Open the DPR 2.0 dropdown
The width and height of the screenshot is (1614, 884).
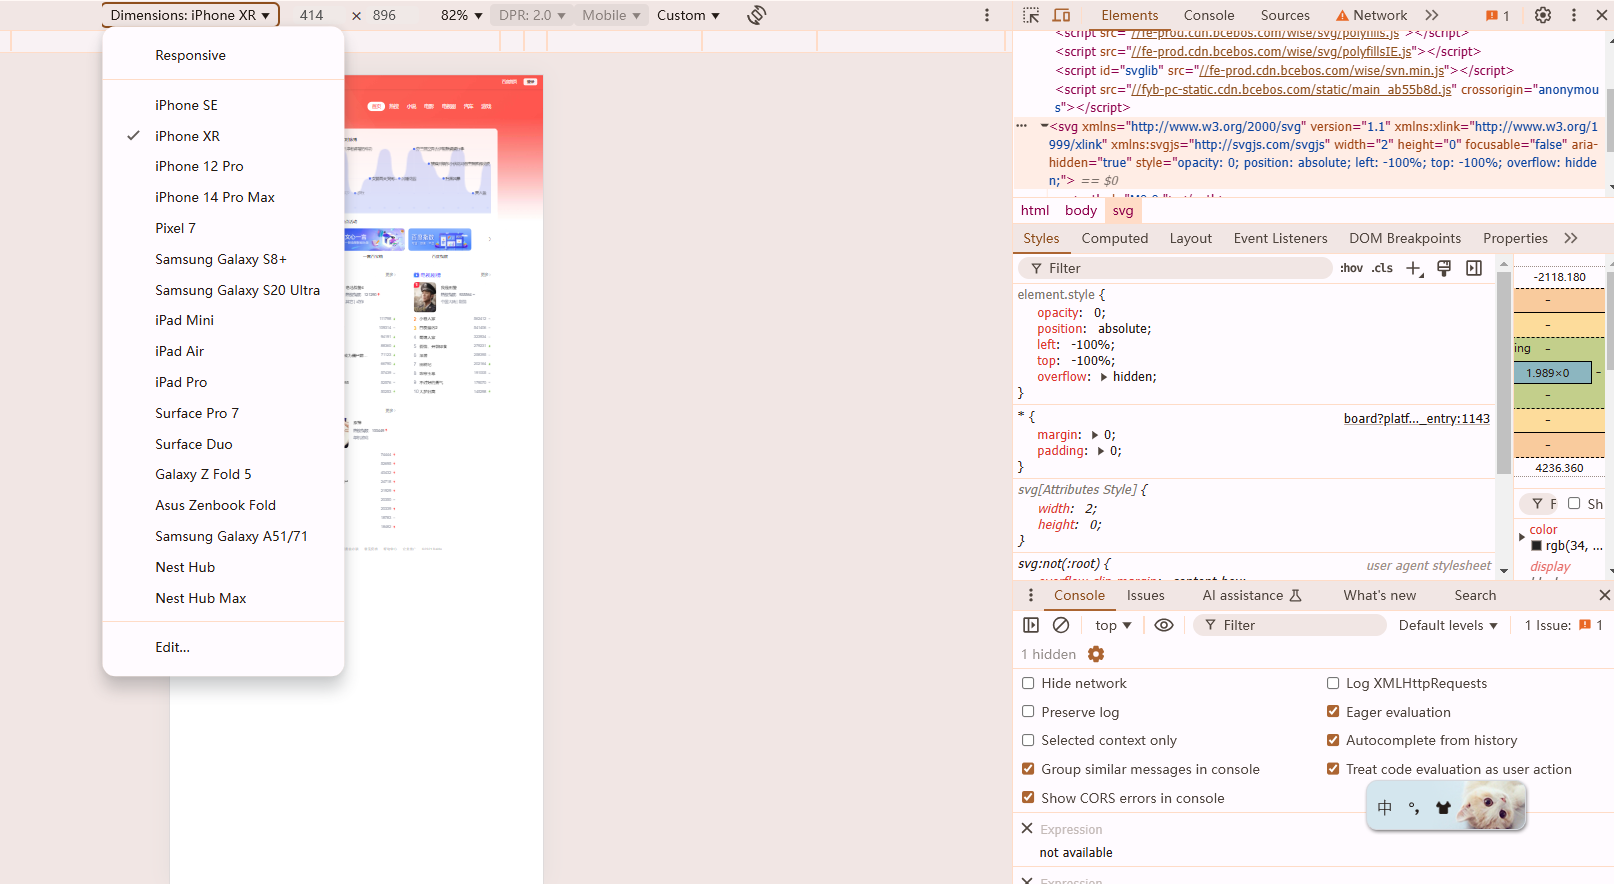(x=532, y=15)
